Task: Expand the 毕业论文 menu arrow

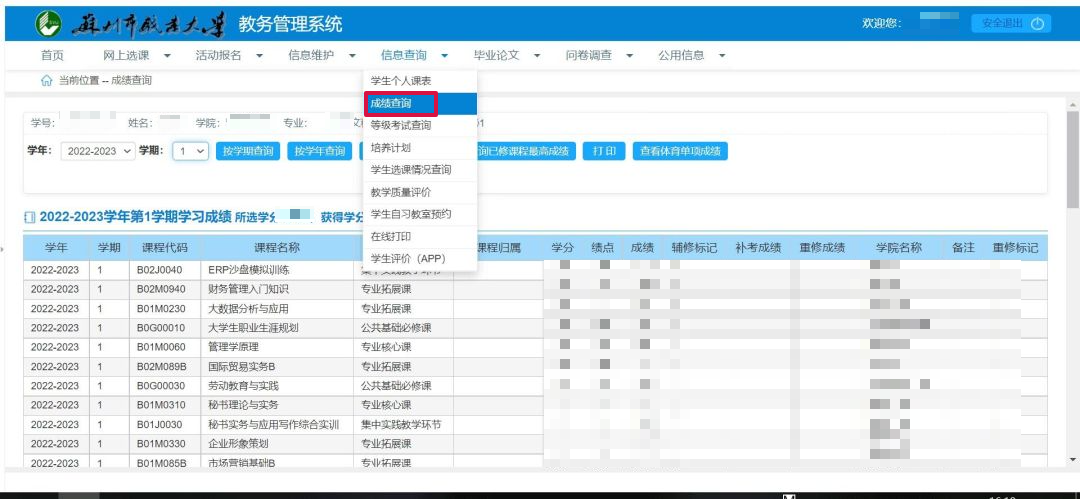Action: pos(537,57)
